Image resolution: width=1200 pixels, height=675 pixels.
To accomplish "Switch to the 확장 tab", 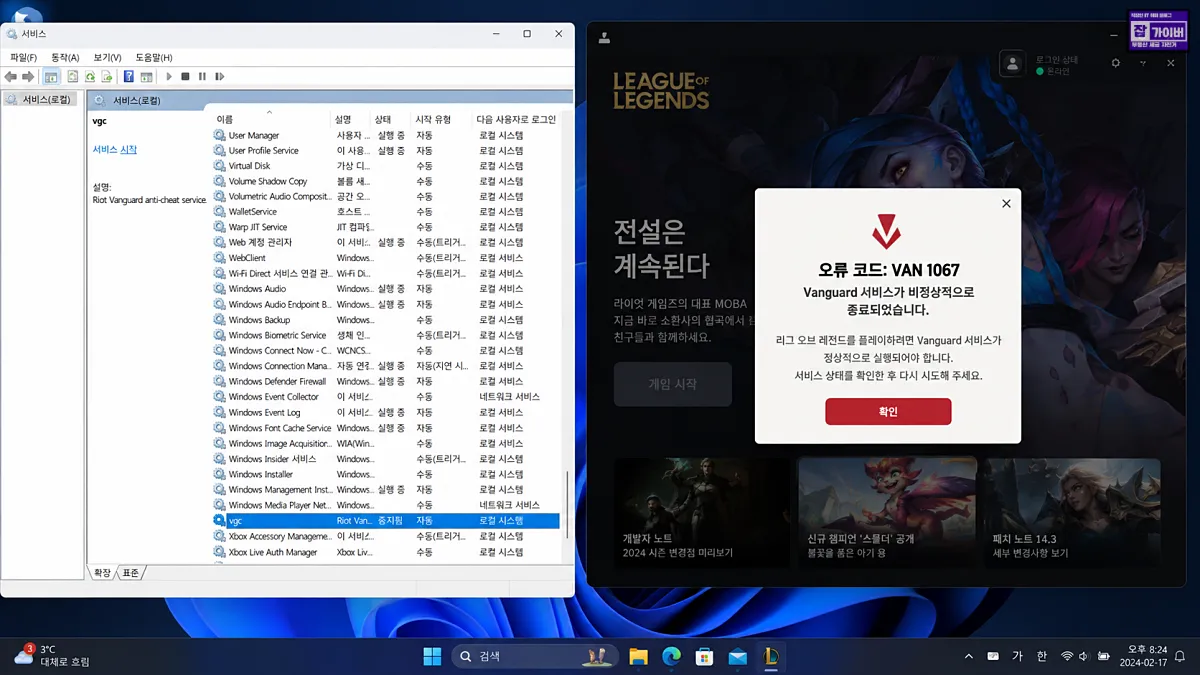I will 102,573.
